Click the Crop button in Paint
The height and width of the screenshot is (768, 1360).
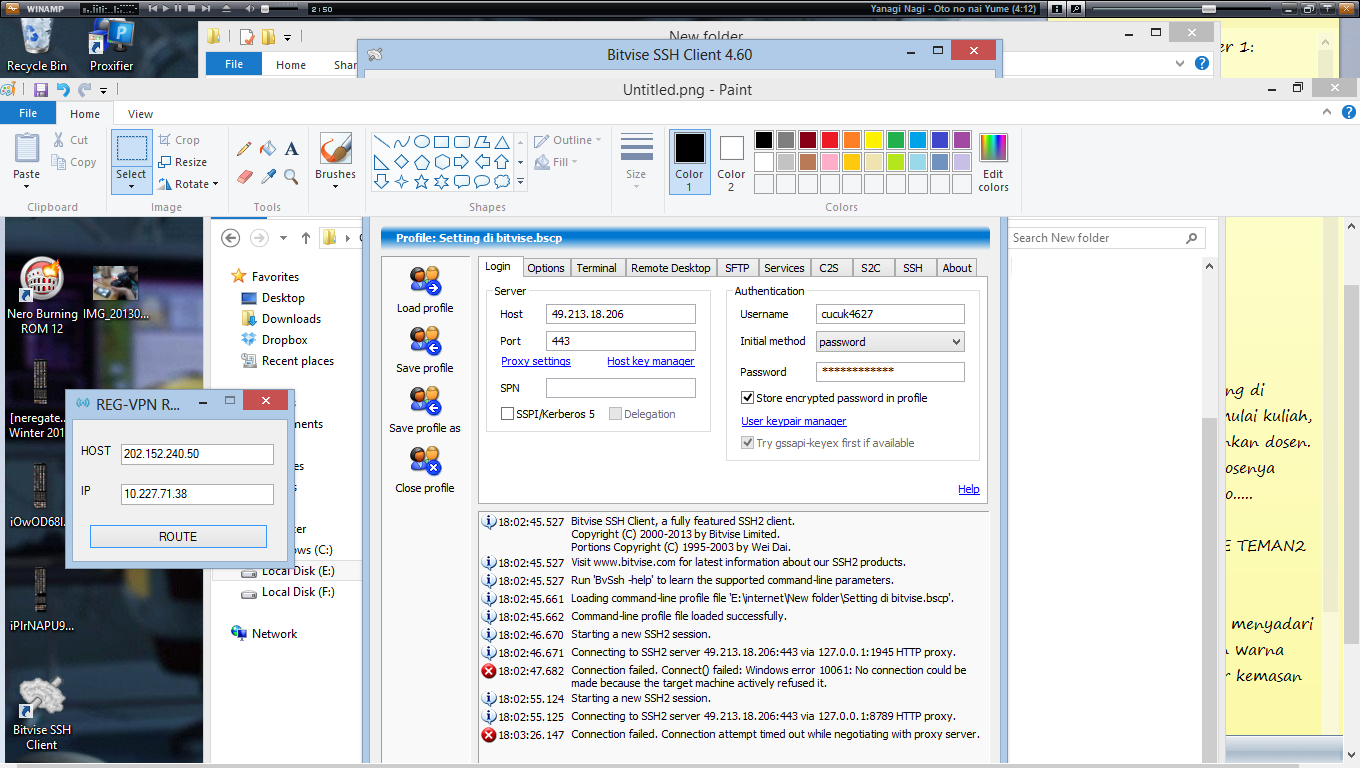click(x=179, y=140)
